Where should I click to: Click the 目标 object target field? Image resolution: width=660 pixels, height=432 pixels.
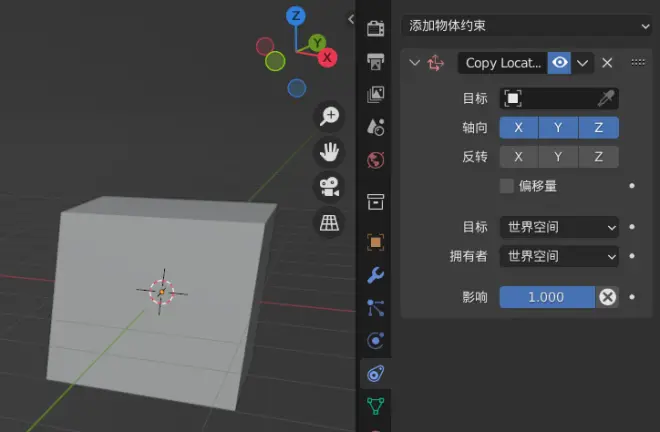point(559,99)
